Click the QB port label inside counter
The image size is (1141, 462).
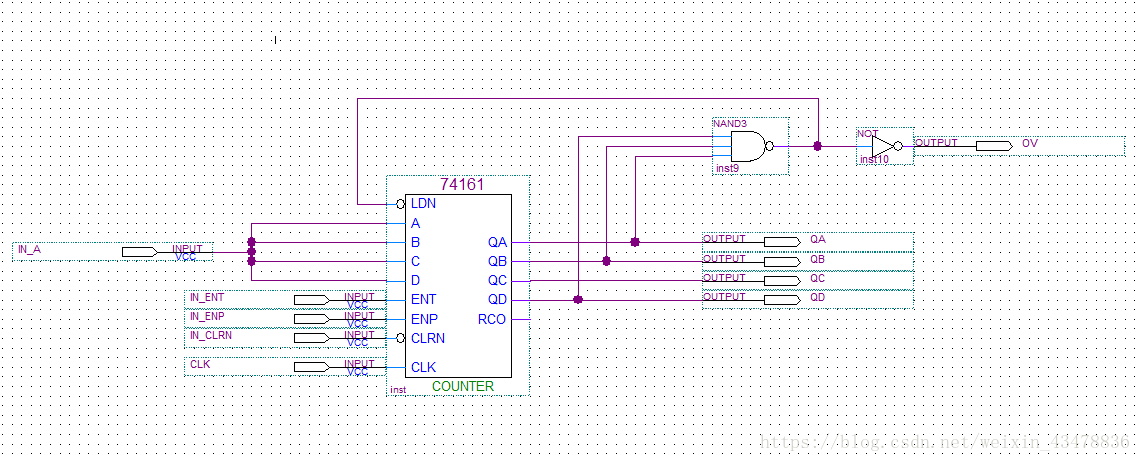[x=497, y=262]
